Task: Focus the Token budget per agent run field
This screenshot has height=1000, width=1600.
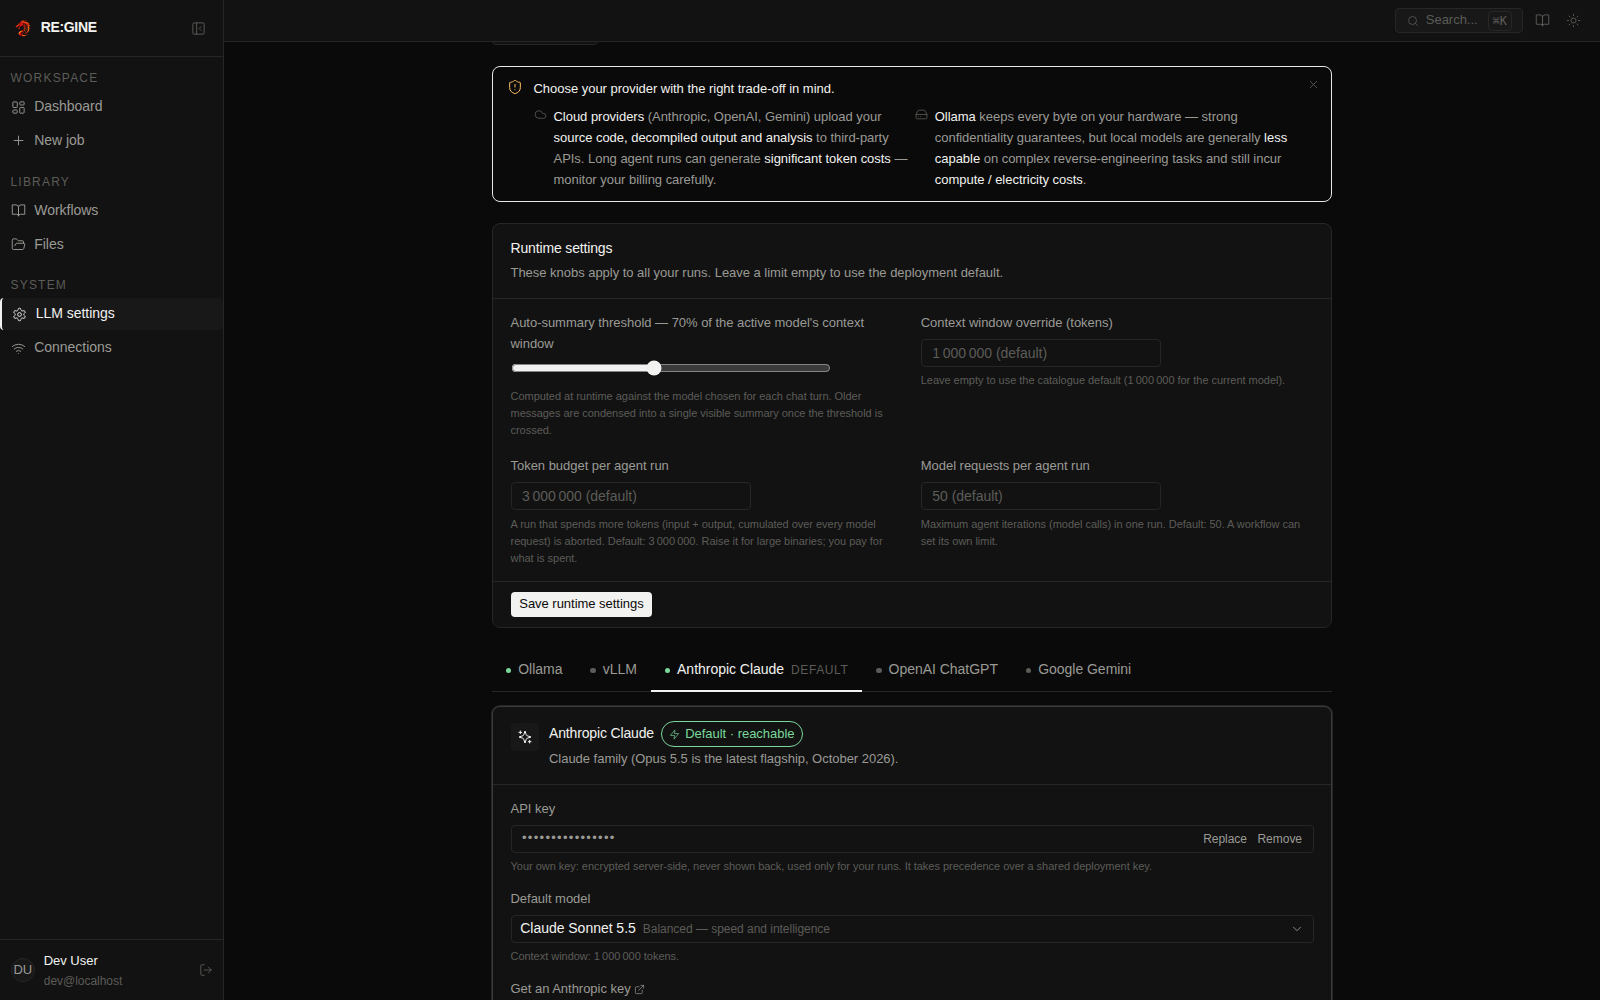Action: pos(631,496)
